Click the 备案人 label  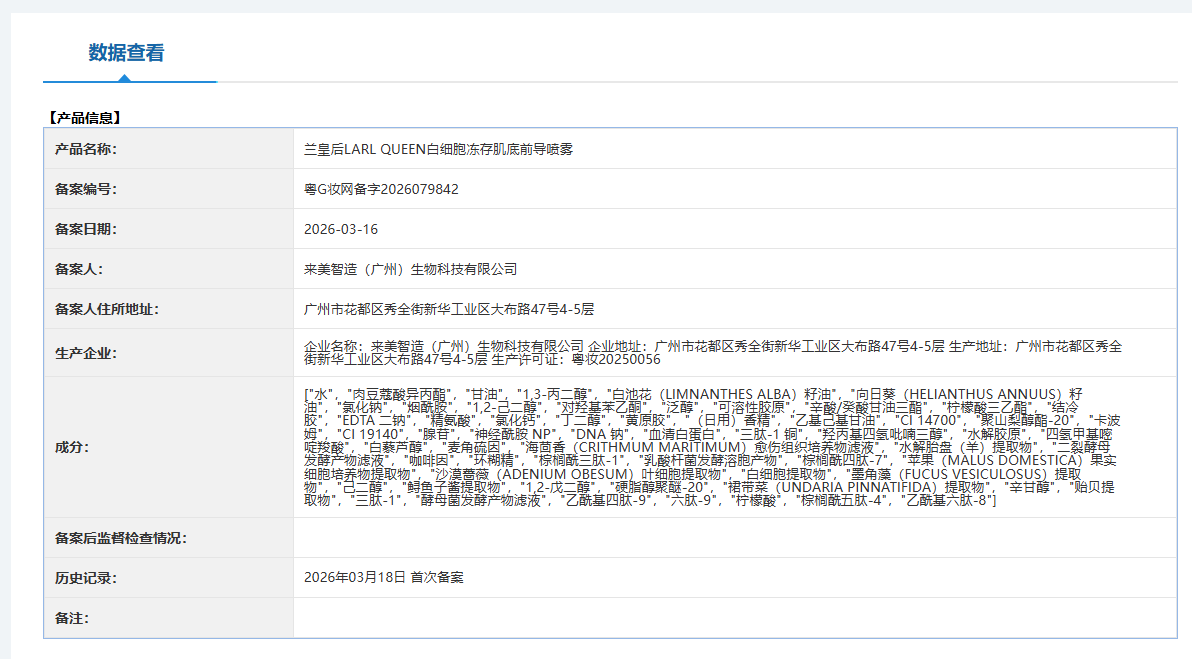click(x=79, y=269)
